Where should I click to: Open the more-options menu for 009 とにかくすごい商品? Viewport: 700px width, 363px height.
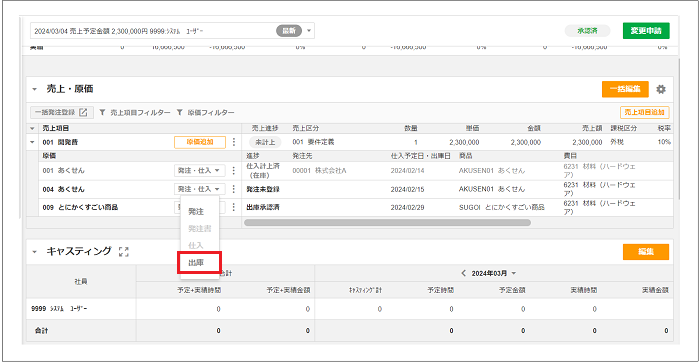233,207
